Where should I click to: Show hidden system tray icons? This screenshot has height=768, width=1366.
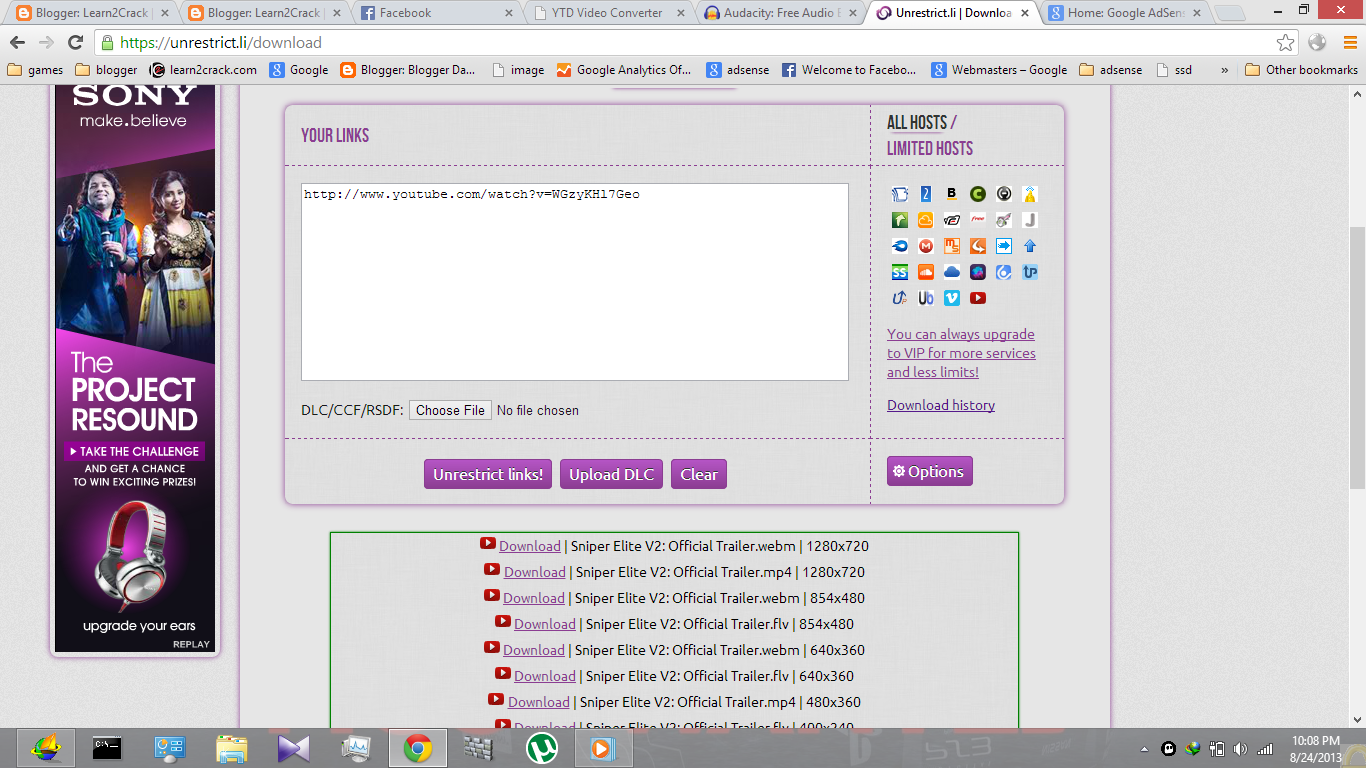point(1144,748)
